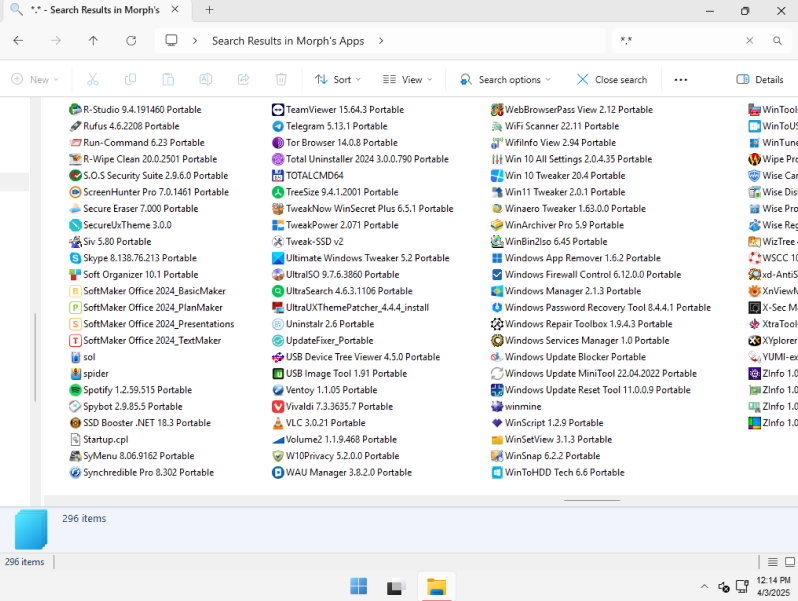798x601 pixels.
Task: Select the TOTALCMD64 entry
Action: click(308, 176)
